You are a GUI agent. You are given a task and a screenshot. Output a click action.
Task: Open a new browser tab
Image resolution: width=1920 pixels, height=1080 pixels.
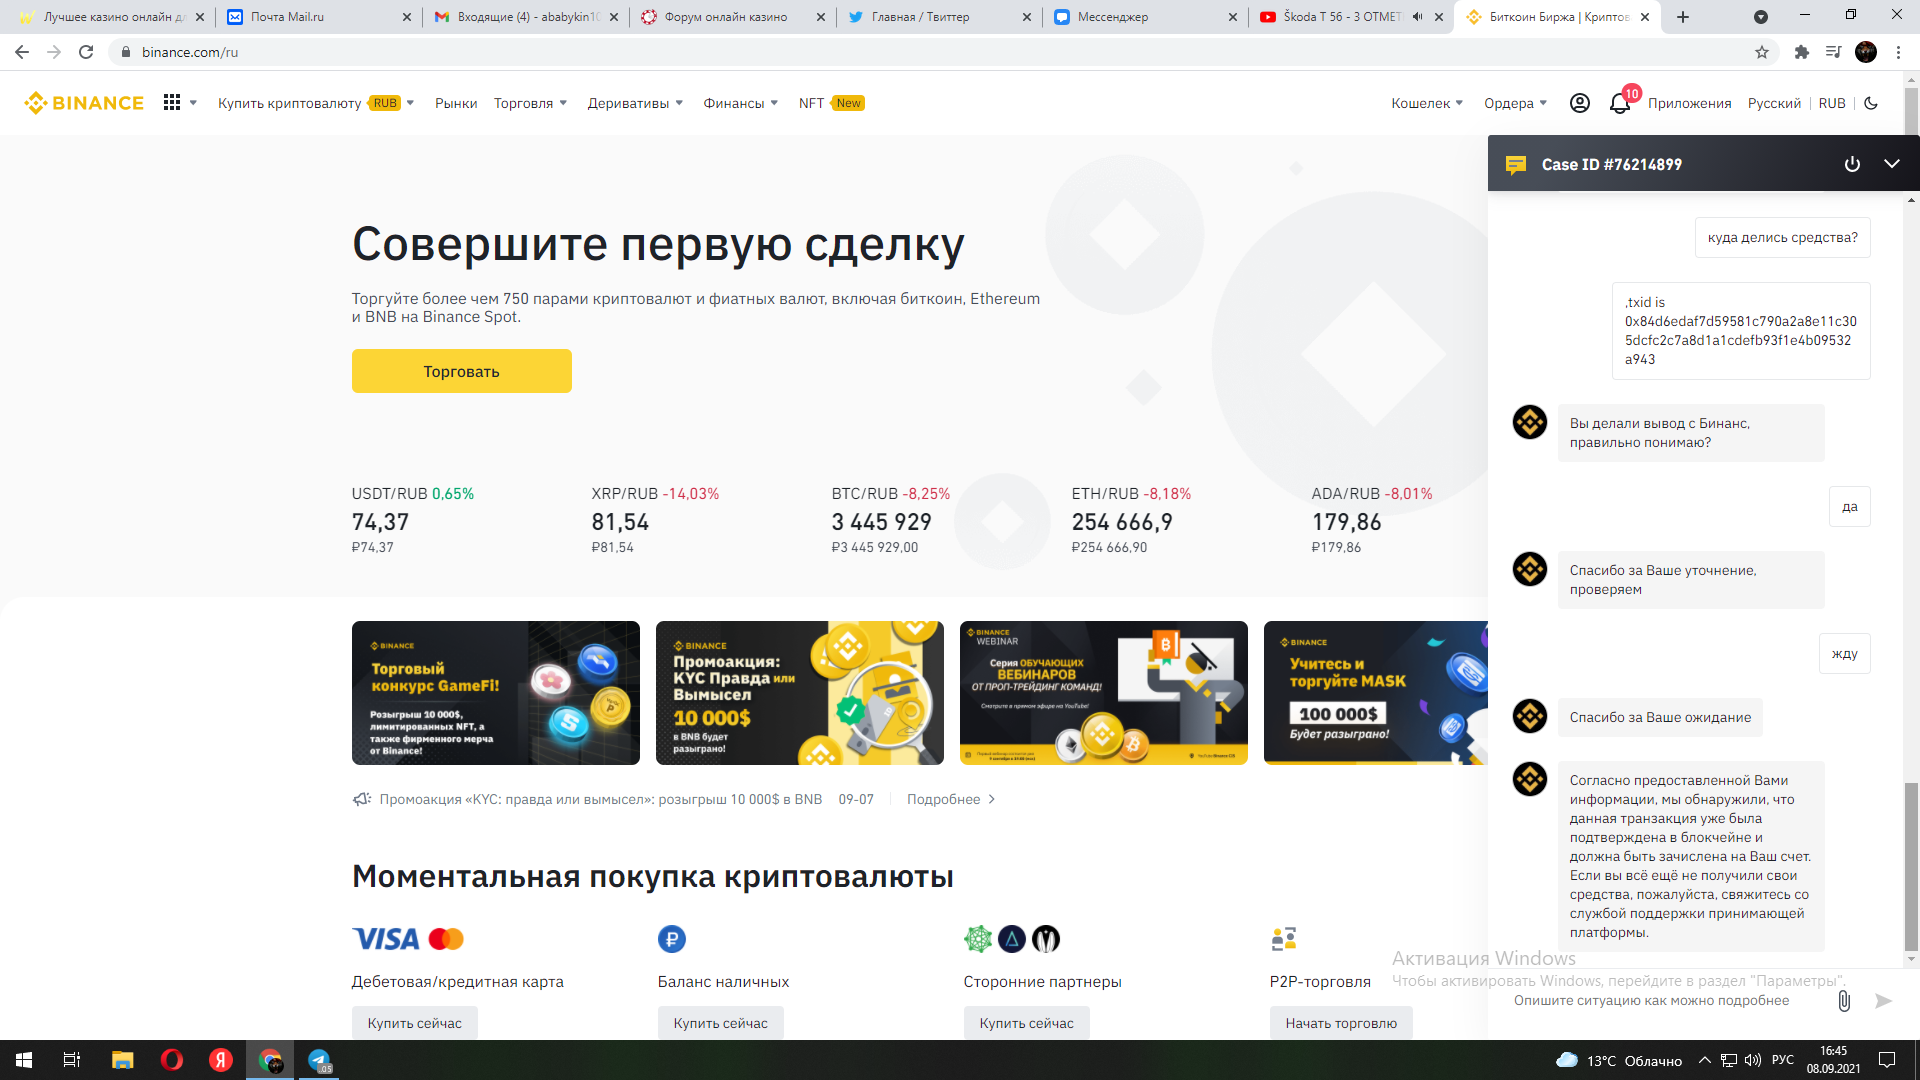[x=1683, y=17]
